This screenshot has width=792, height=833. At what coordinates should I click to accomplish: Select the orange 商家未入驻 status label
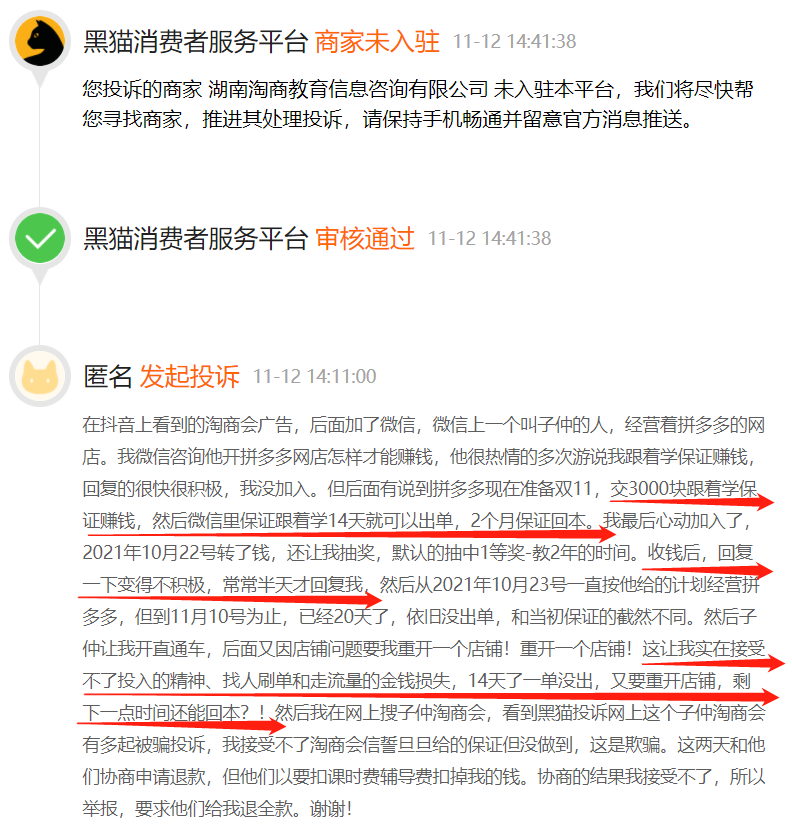[x=377, y=41]
